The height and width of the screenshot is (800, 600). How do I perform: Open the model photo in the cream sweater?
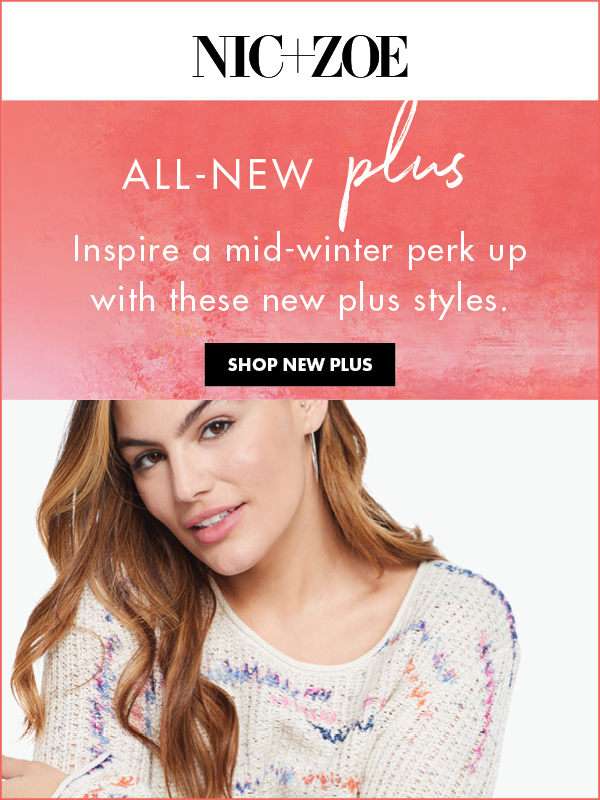(300, 599)
